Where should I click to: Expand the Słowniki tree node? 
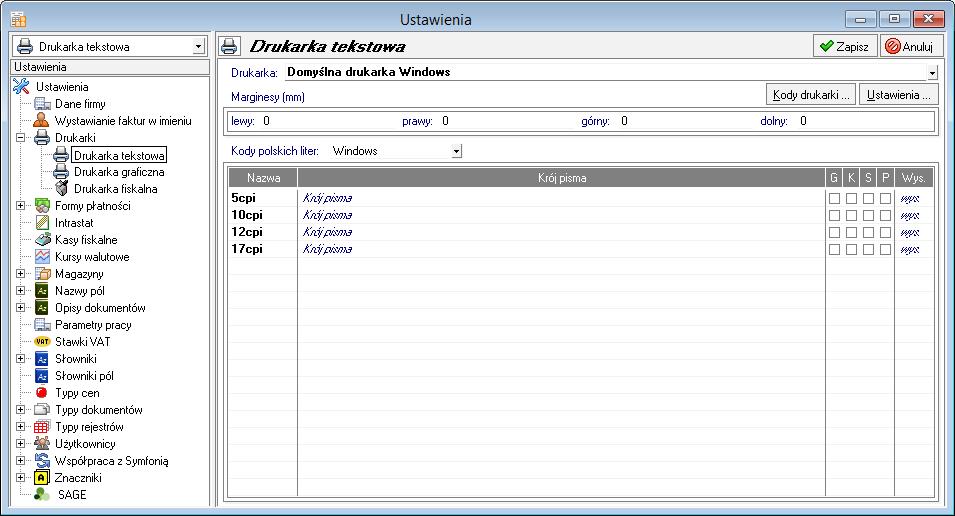[20, 359]
